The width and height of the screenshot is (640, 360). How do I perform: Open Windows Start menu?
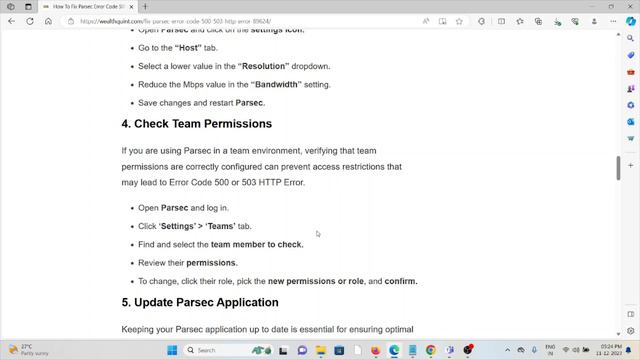pos(172,350)
